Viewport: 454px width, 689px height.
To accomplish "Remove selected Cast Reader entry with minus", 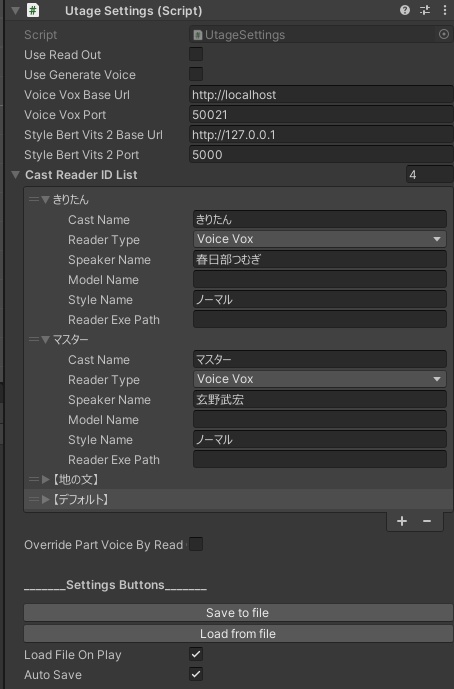I will [427, 521].
